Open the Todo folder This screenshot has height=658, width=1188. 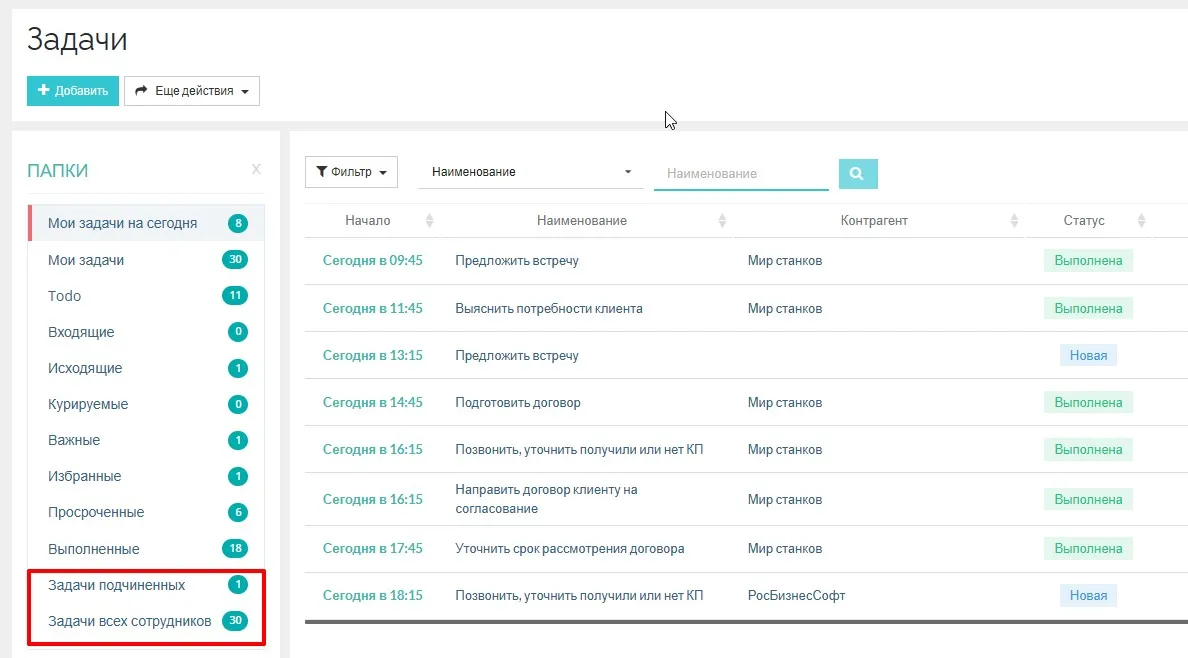tap(65, 296)
